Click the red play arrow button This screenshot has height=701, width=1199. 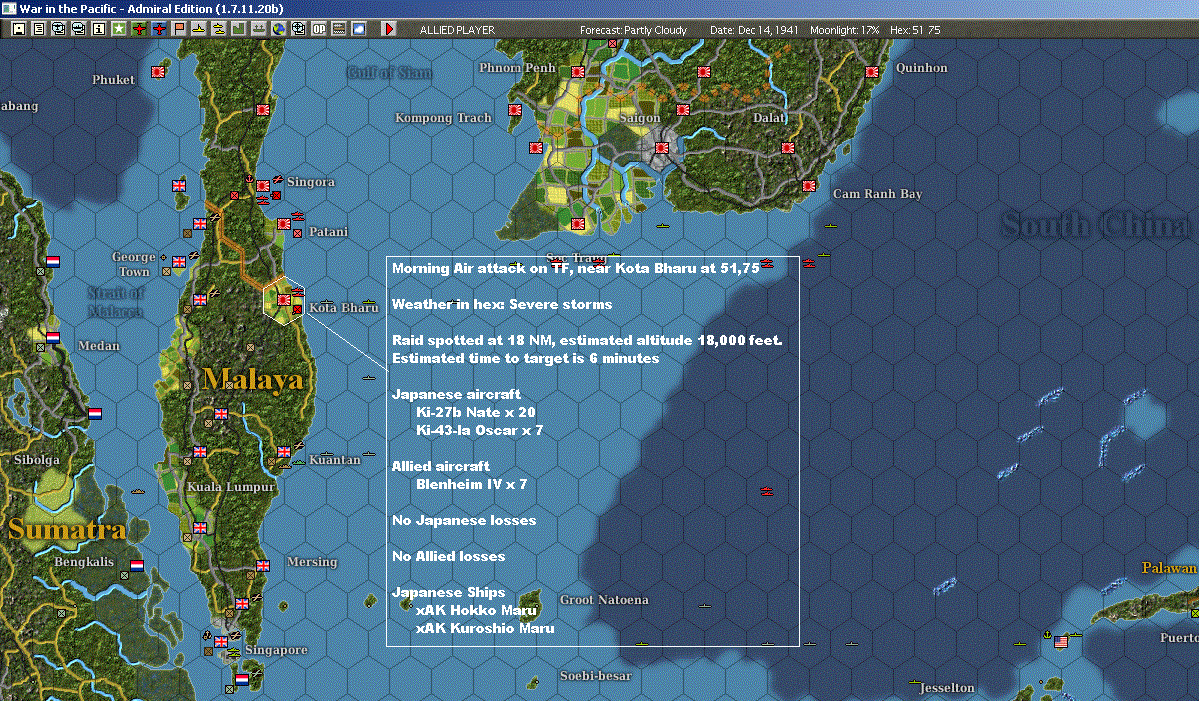point(388,29)
